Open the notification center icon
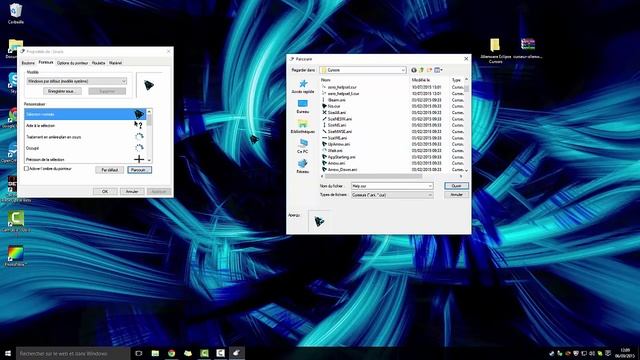Screen dimensions: 640x360 (x=608, y=353)
